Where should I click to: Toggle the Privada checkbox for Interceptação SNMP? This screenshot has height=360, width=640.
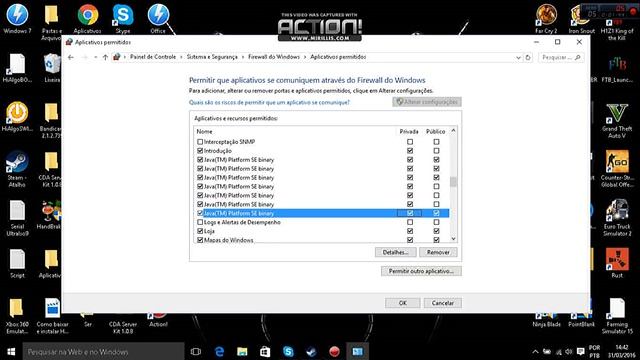click(410, 142)
